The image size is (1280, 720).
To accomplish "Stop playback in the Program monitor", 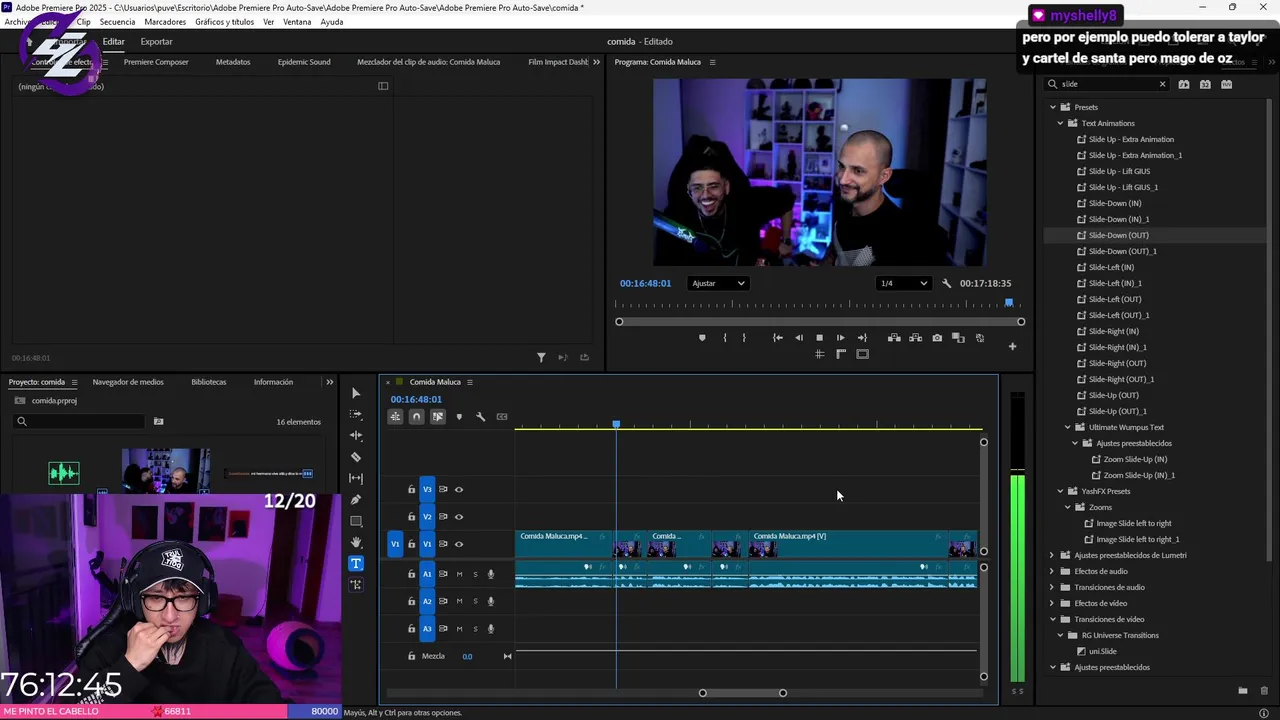I will click(819, 338).
